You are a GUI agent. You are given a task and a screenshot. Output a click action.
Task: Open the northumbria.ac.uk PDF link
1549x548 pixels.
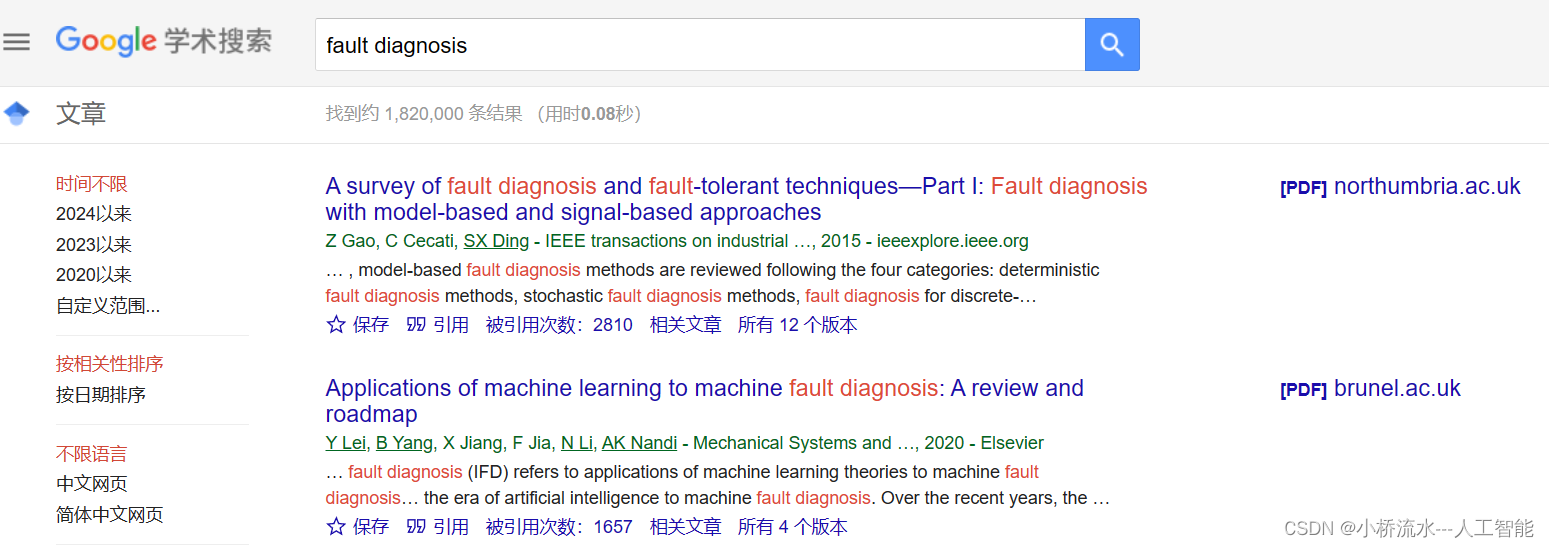(1400, 187)
